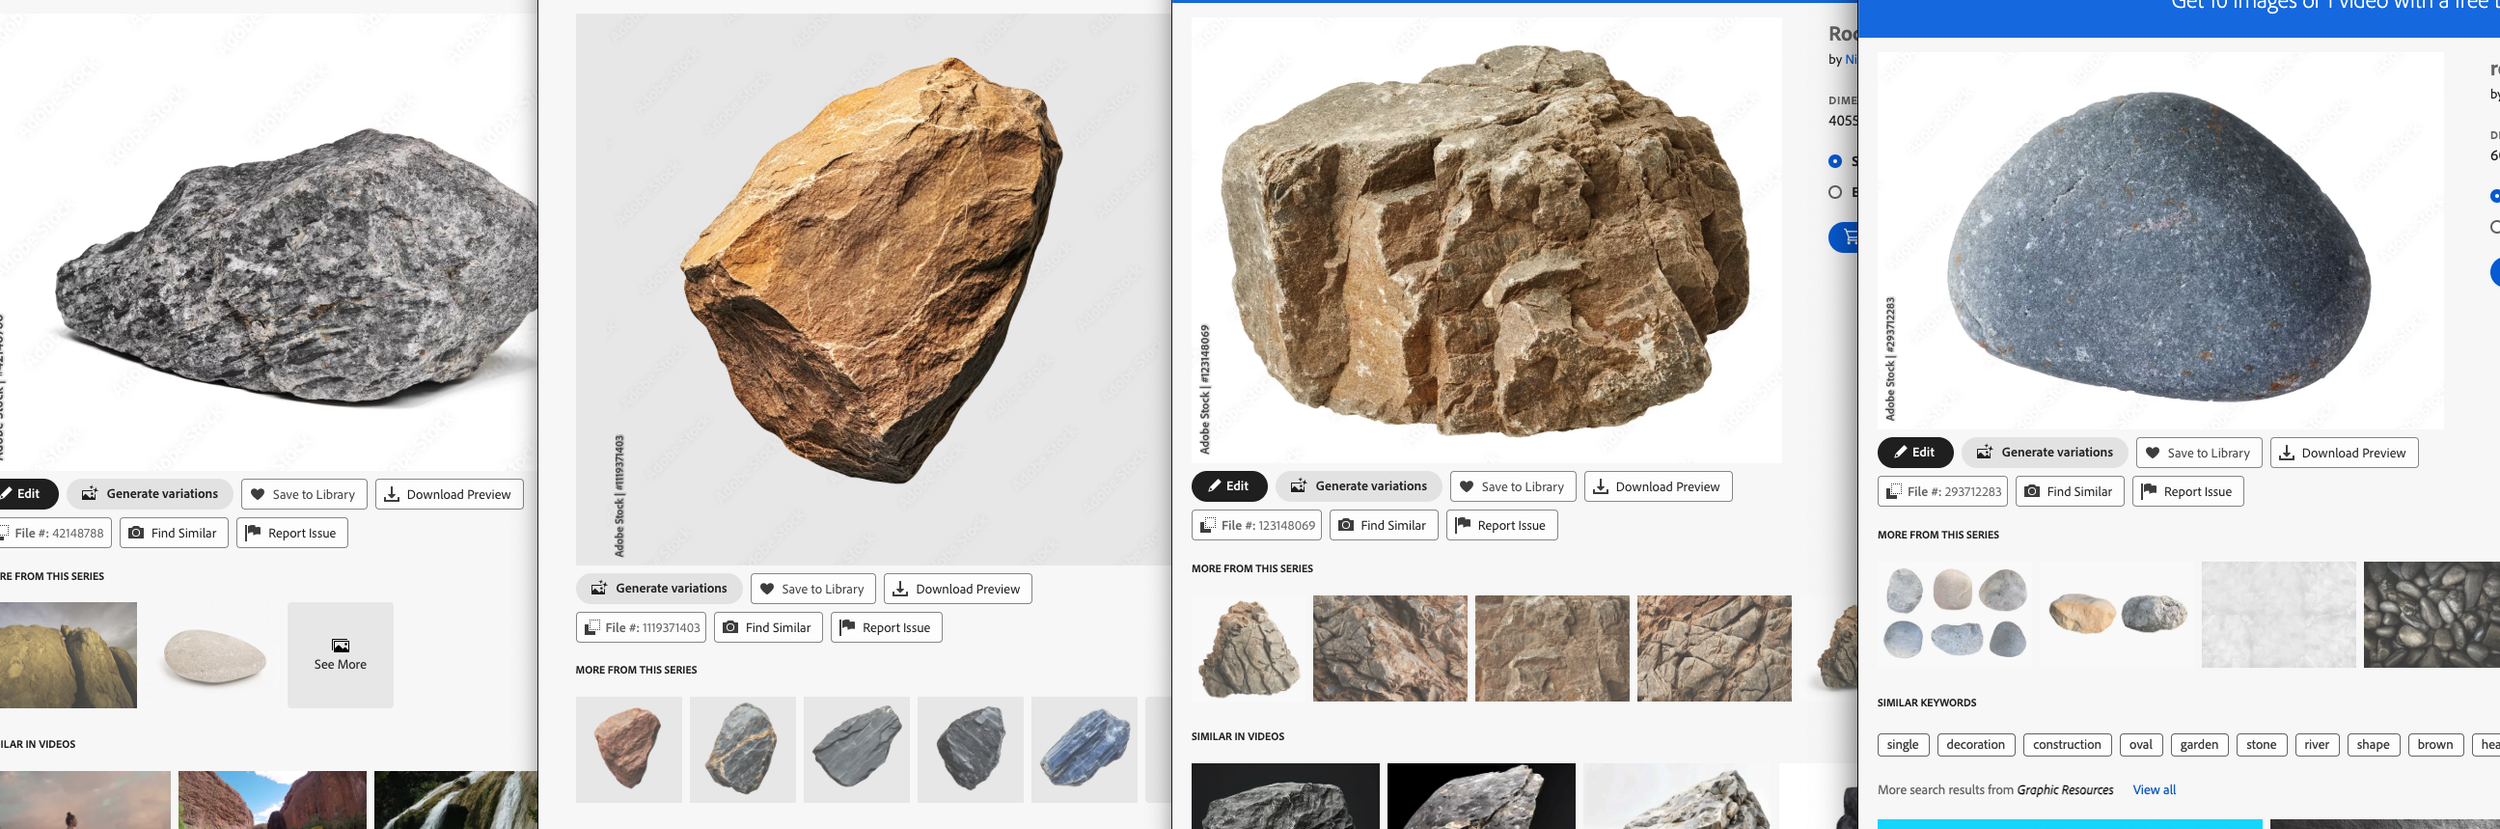The width and height of the screenshot is (2500, 829).
Task: Download preview of the blue pebble image
Action: [2344, 452]
